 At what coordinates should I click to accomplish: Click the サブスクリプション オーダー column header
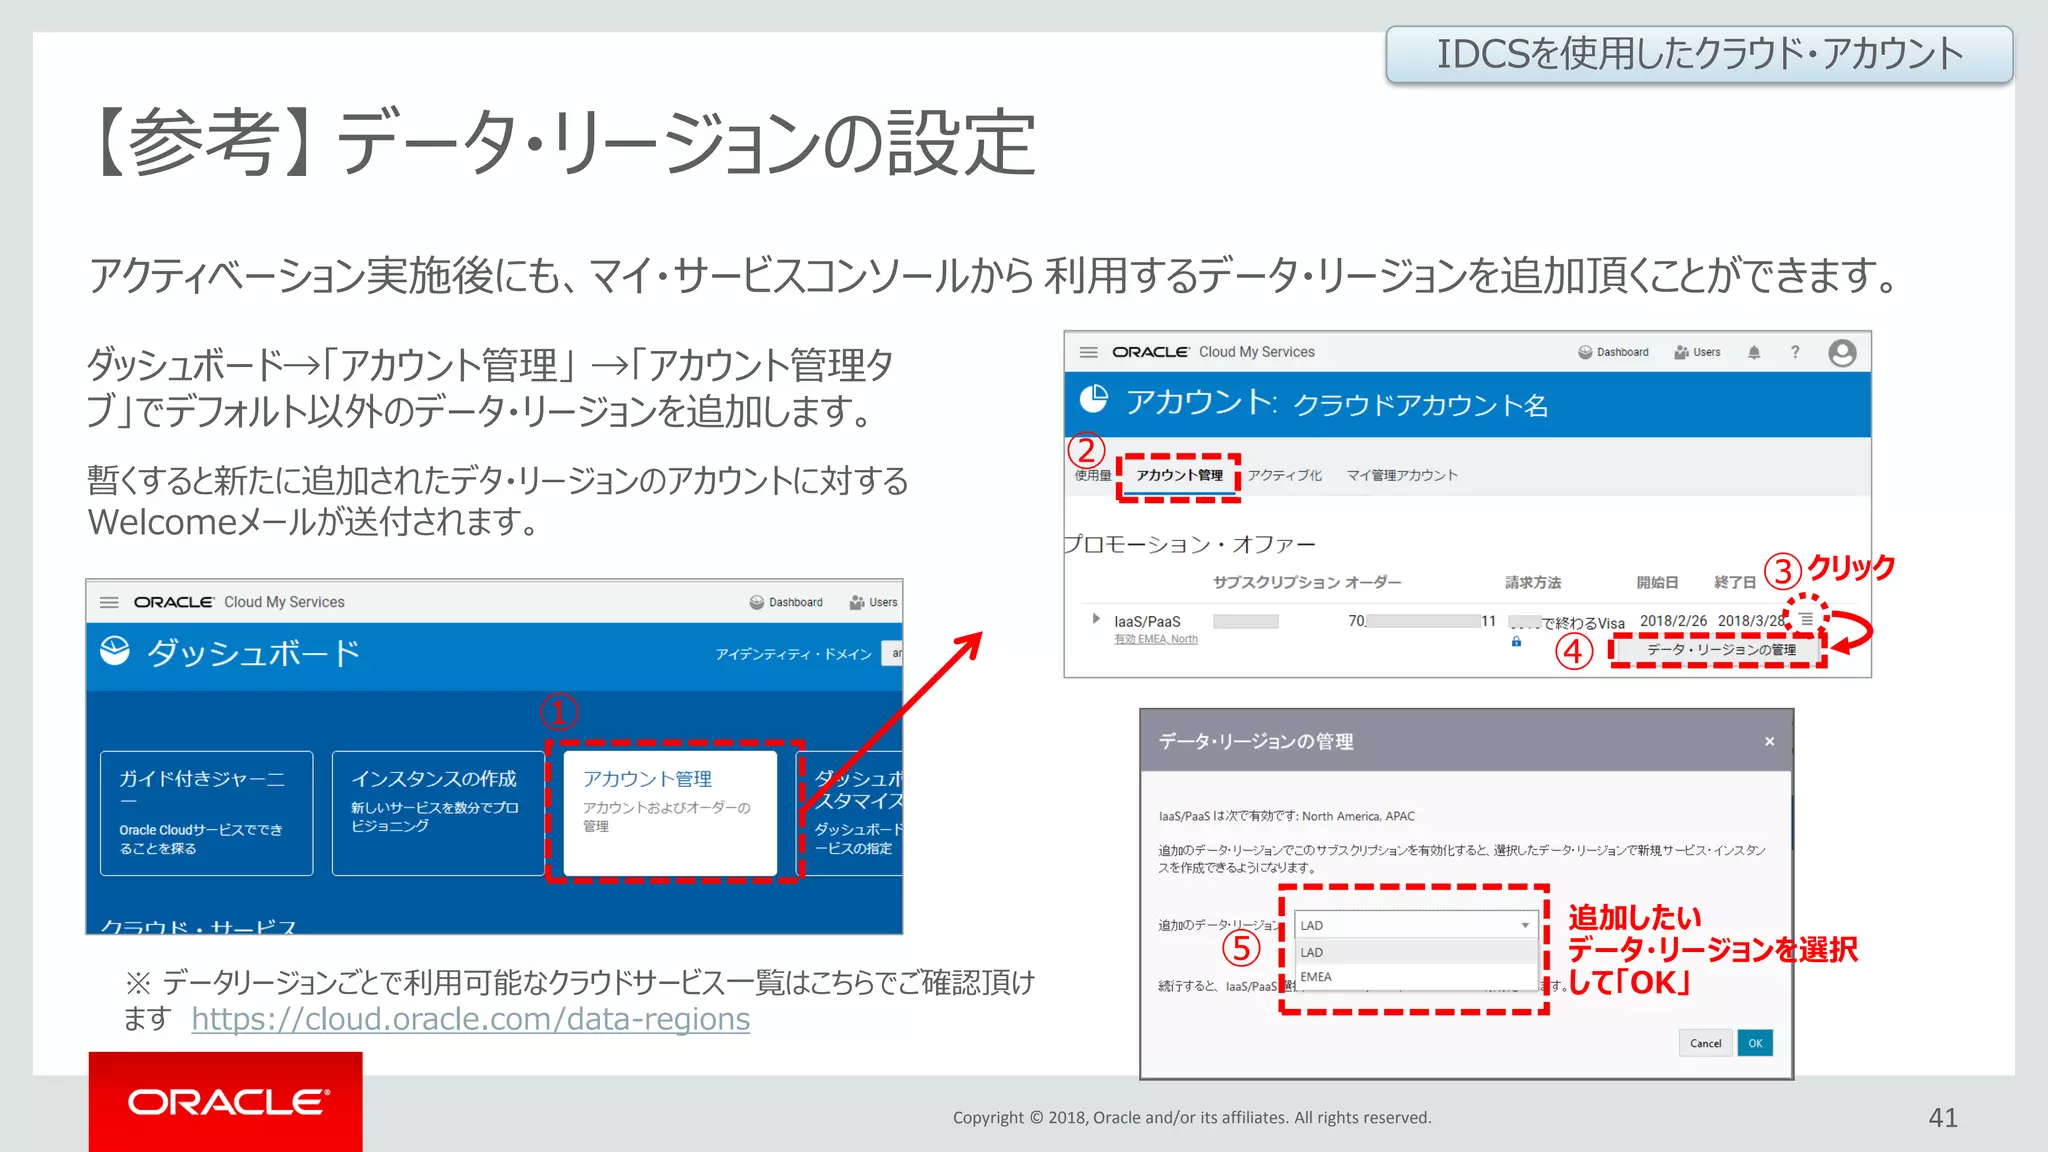[x=1307, y=582]
